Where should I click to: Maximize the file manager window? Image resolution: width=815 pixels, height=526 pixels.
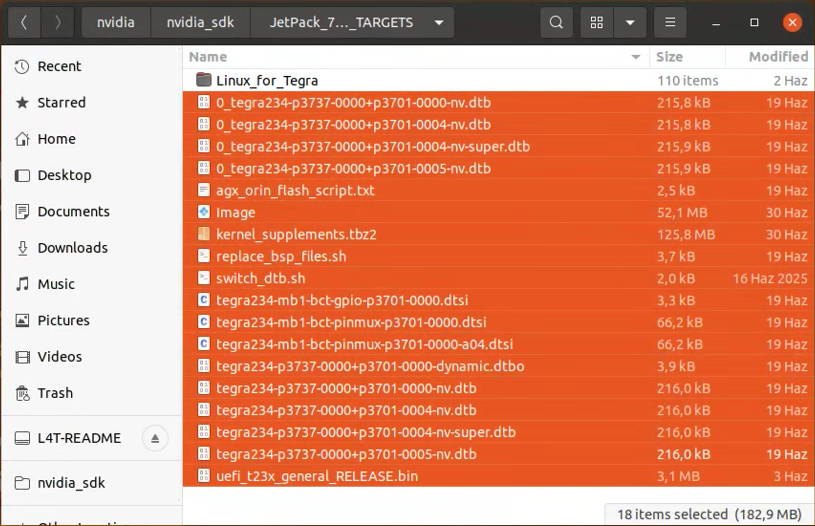coord(754,22)
